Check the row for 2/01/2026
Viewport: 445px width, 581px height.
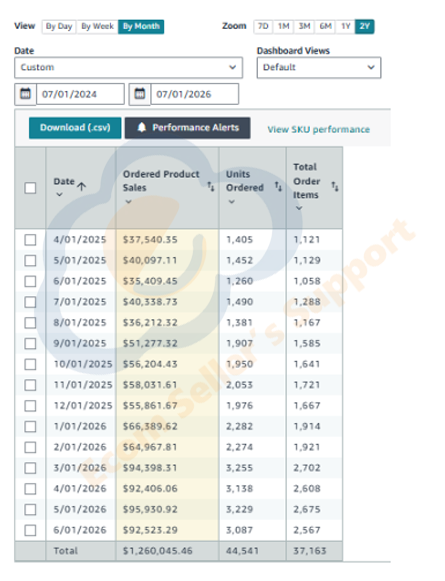[x=30, y=447]
